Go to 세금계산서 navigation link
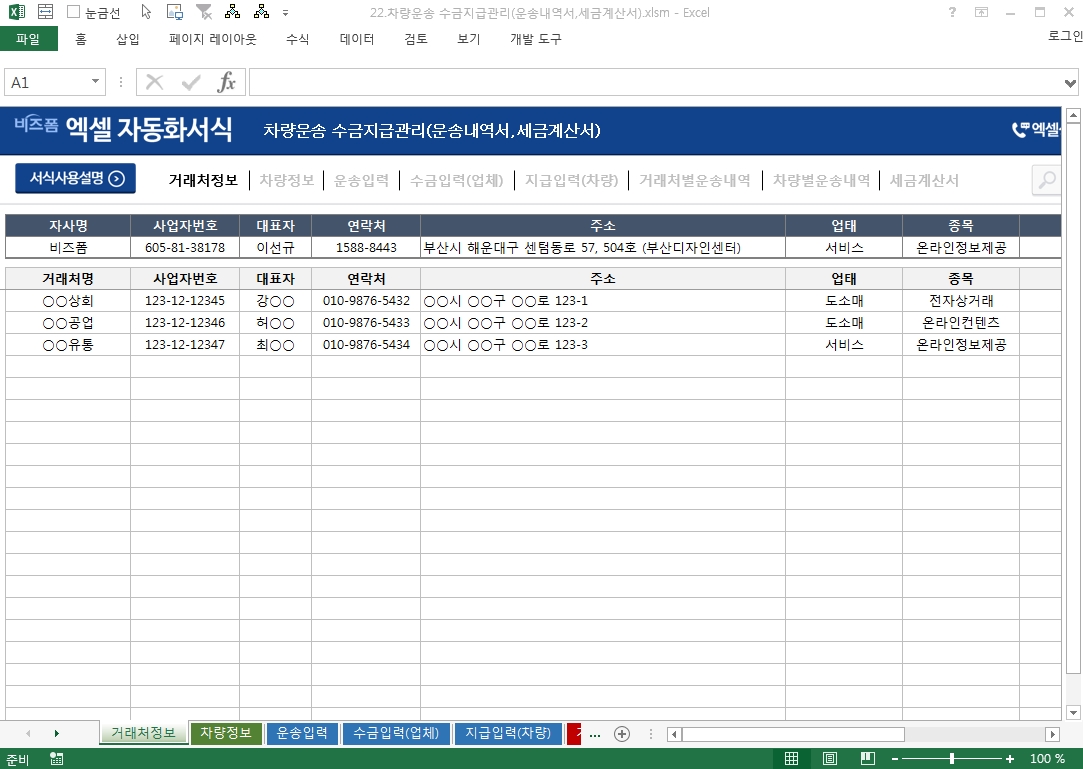Viewport: 1083px width, 769px height. point(924,180)
